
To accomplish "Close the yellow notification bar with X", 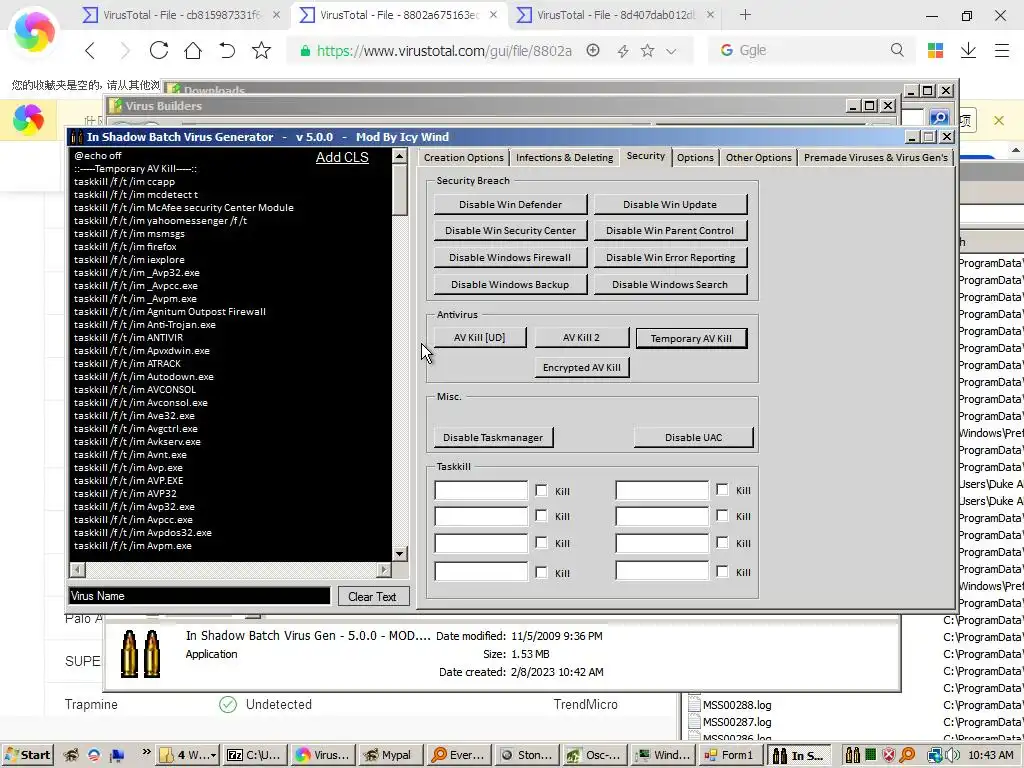I will pos(999,120).
